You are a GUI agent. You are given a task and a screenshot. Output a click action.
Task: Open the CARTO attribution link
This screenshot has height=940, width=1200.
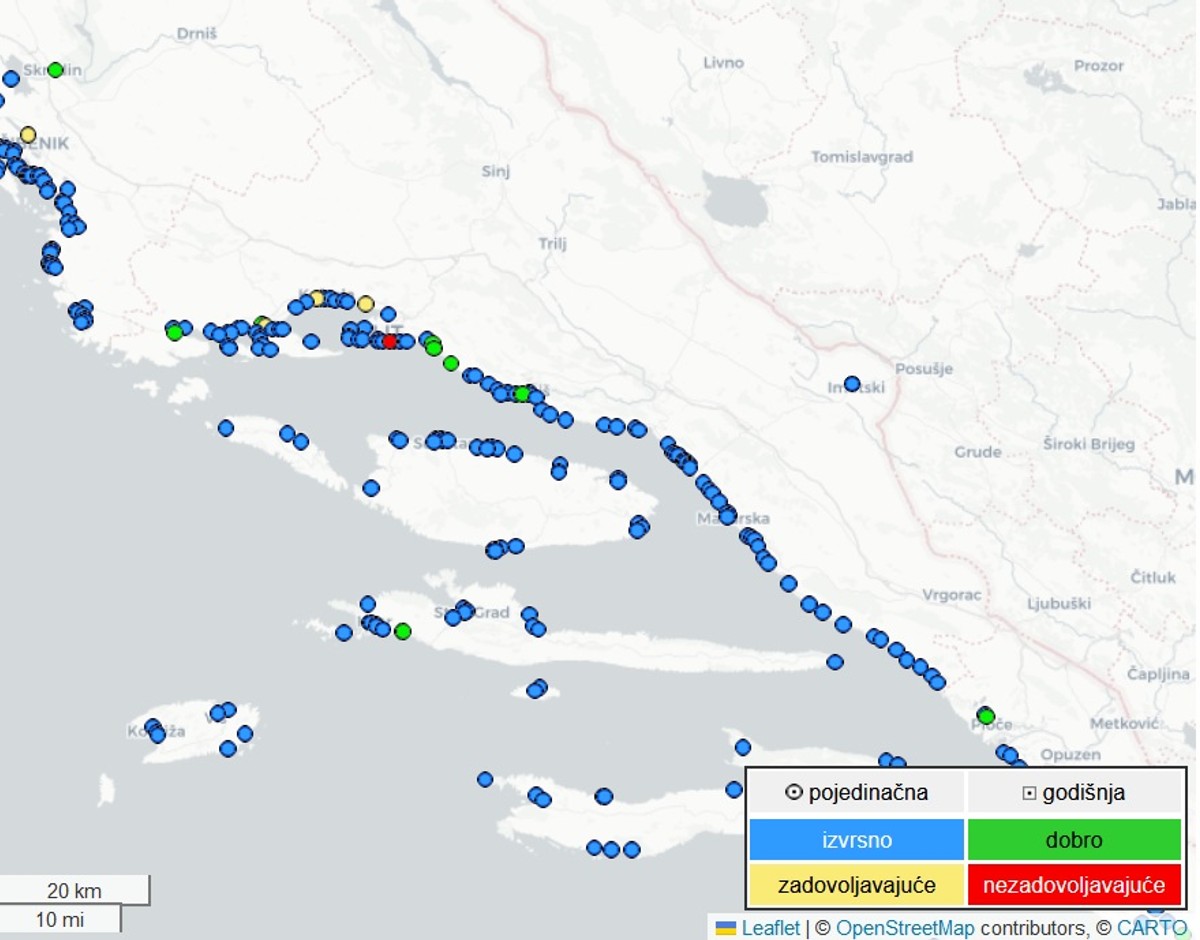coord(1152,928)
